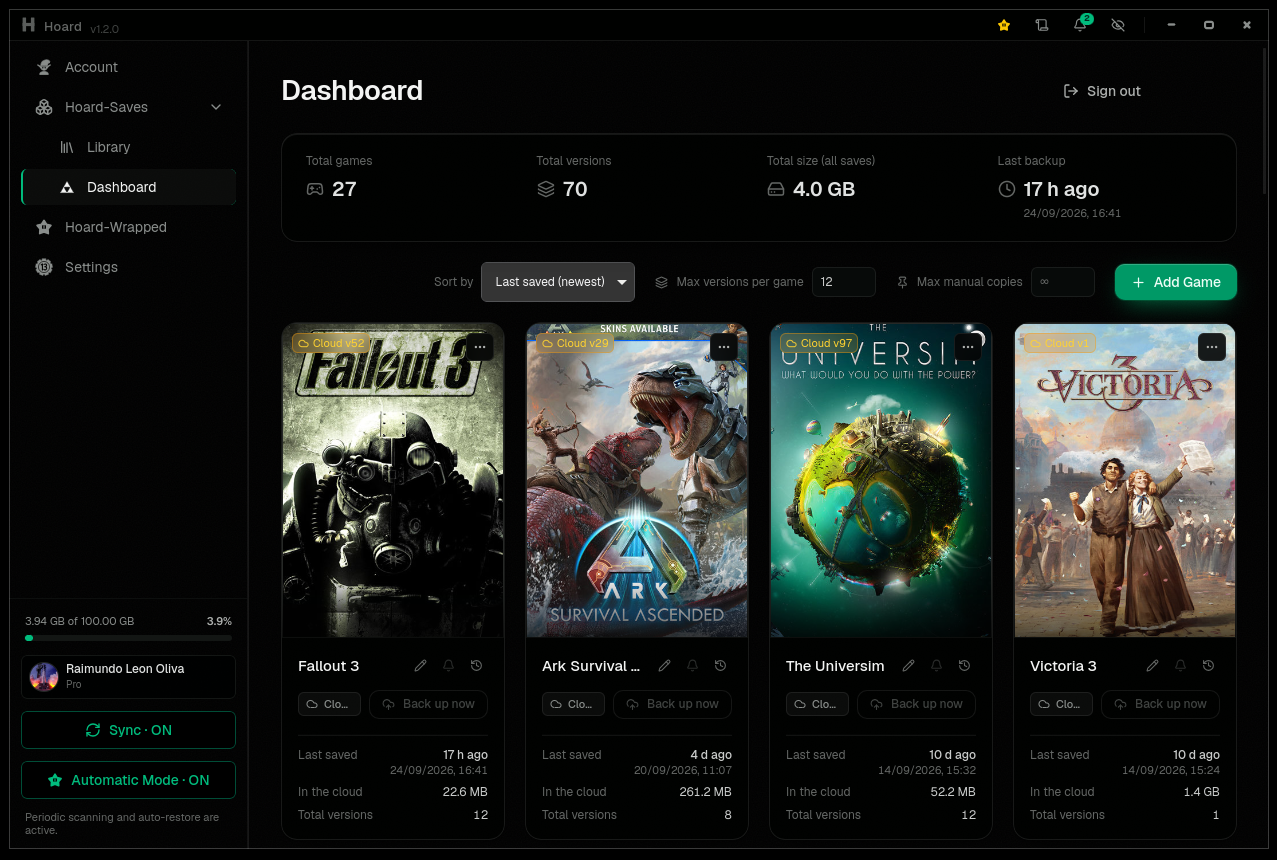The image size is (1277, 860).
Task: Open the crop/window icon in title bar
Action: 1042,25
